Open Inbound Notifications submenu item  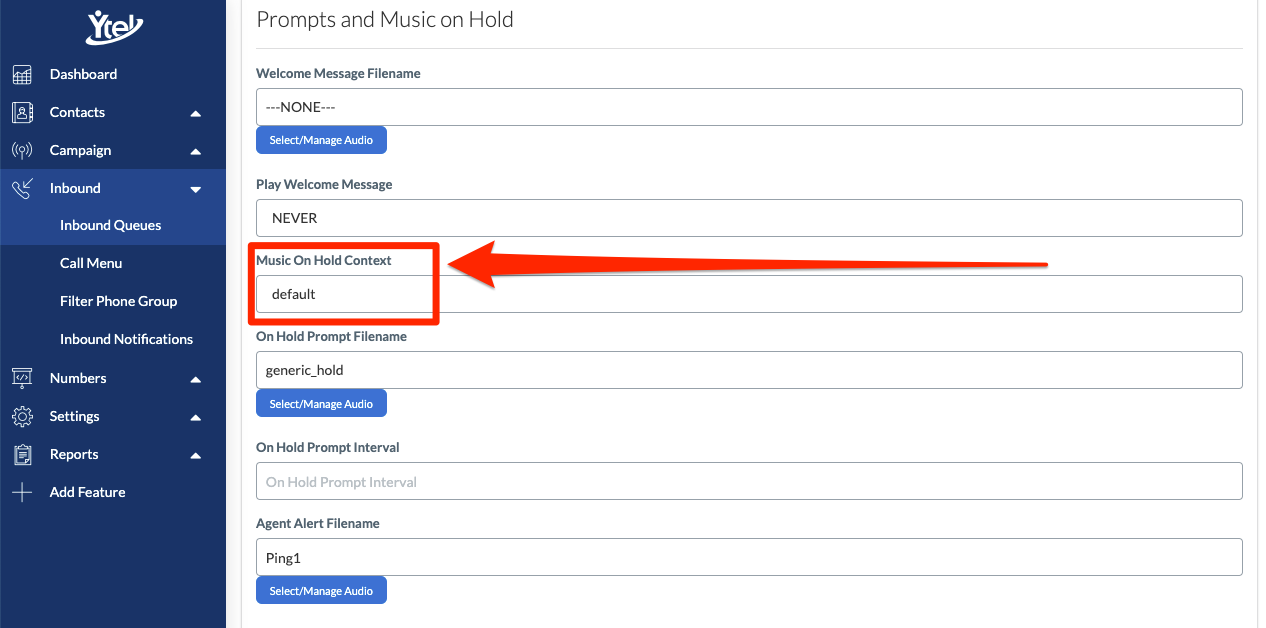126,339
